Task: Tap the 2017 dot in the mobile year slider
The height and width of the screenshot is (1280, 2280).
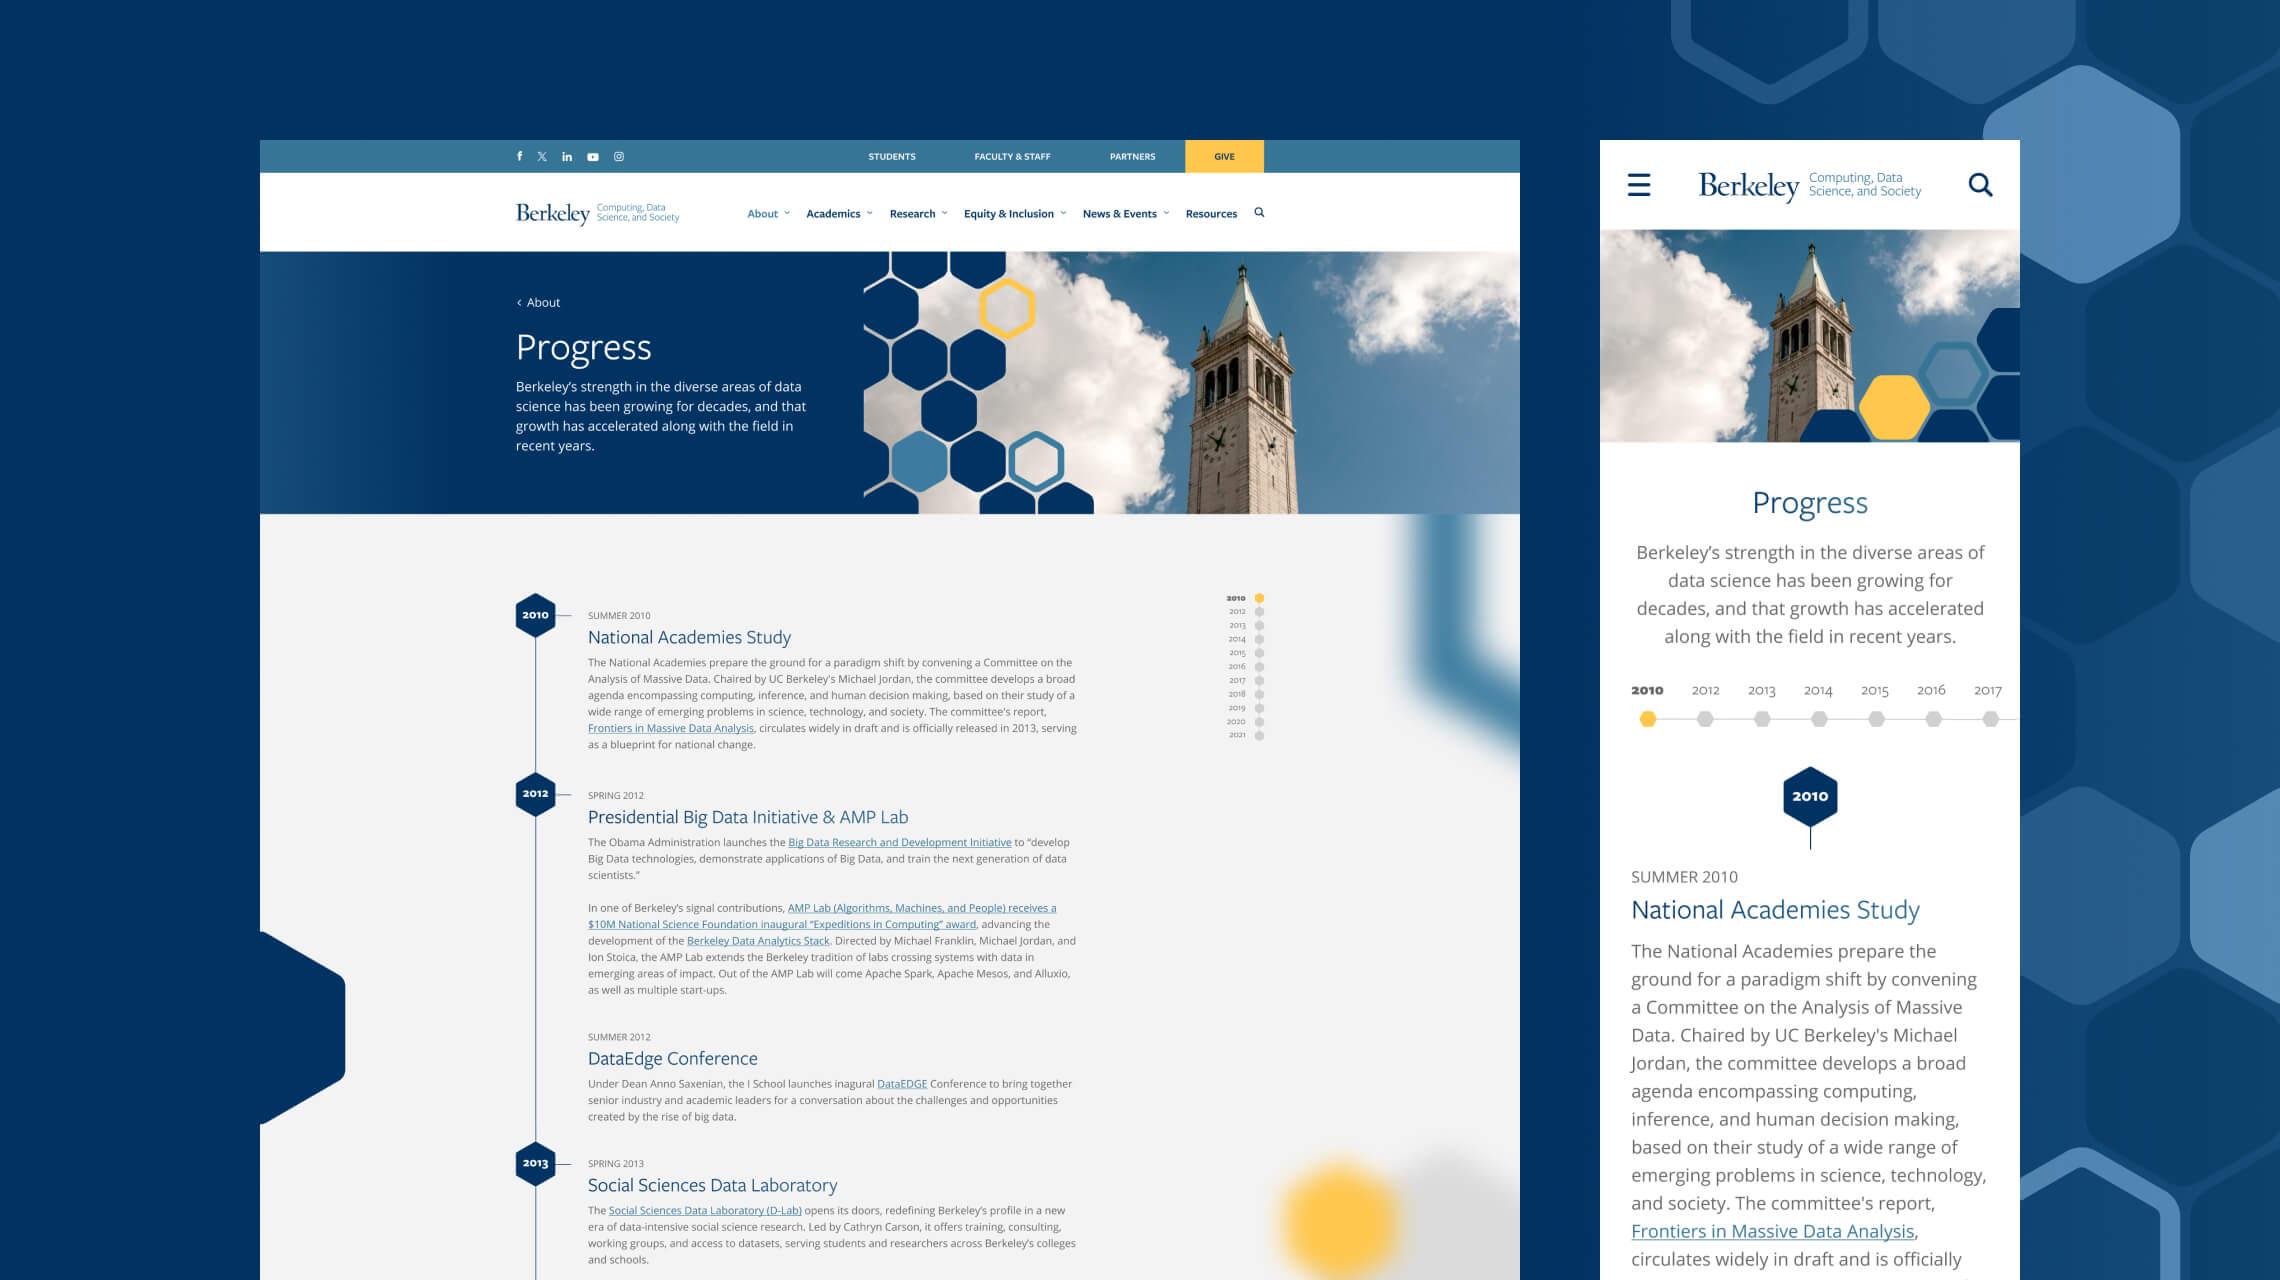Action: [x=1990, y=719]
